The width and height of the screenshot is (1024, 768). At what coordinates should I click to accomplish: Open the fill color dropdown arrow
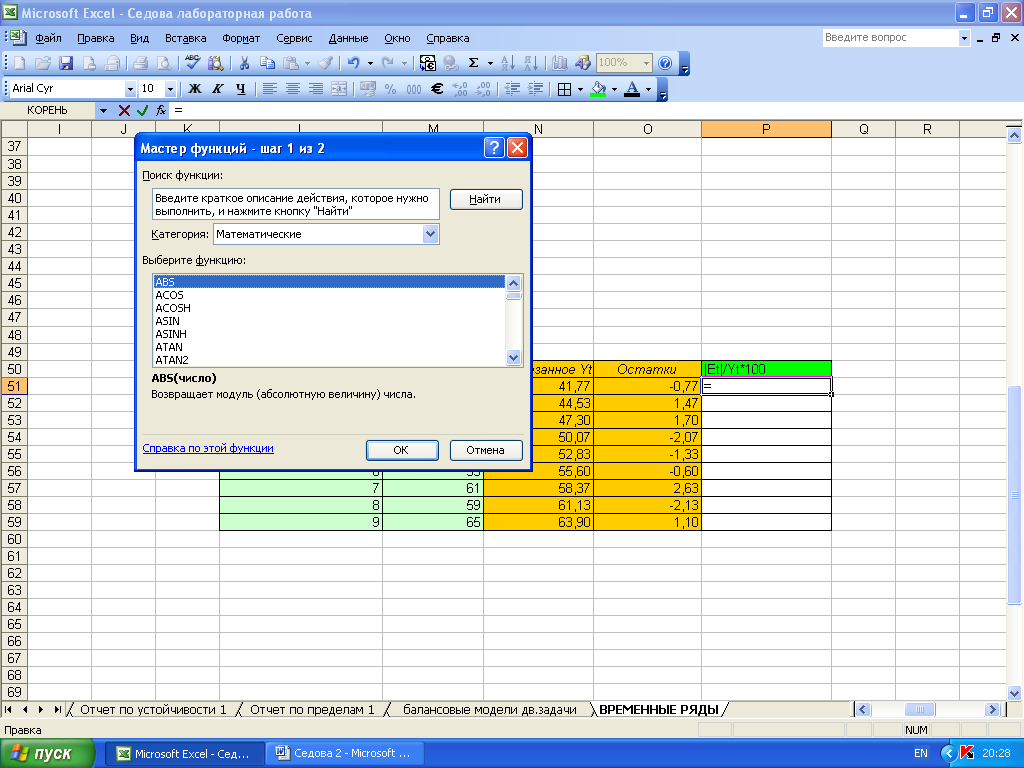(614, 89)
